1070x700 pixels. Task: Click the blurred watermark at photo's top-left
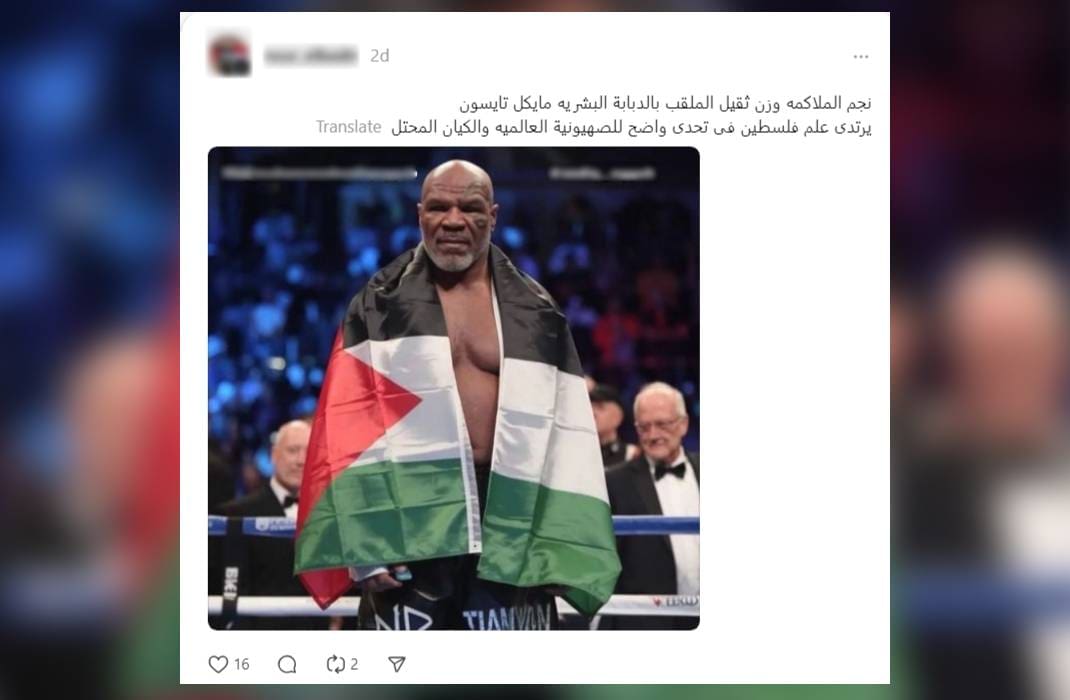click(x=319, y=174)
